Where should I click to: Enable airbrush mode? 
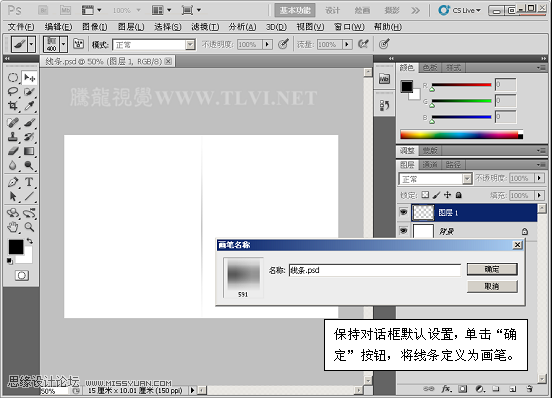pyautogui.click(x=363, y=44)
